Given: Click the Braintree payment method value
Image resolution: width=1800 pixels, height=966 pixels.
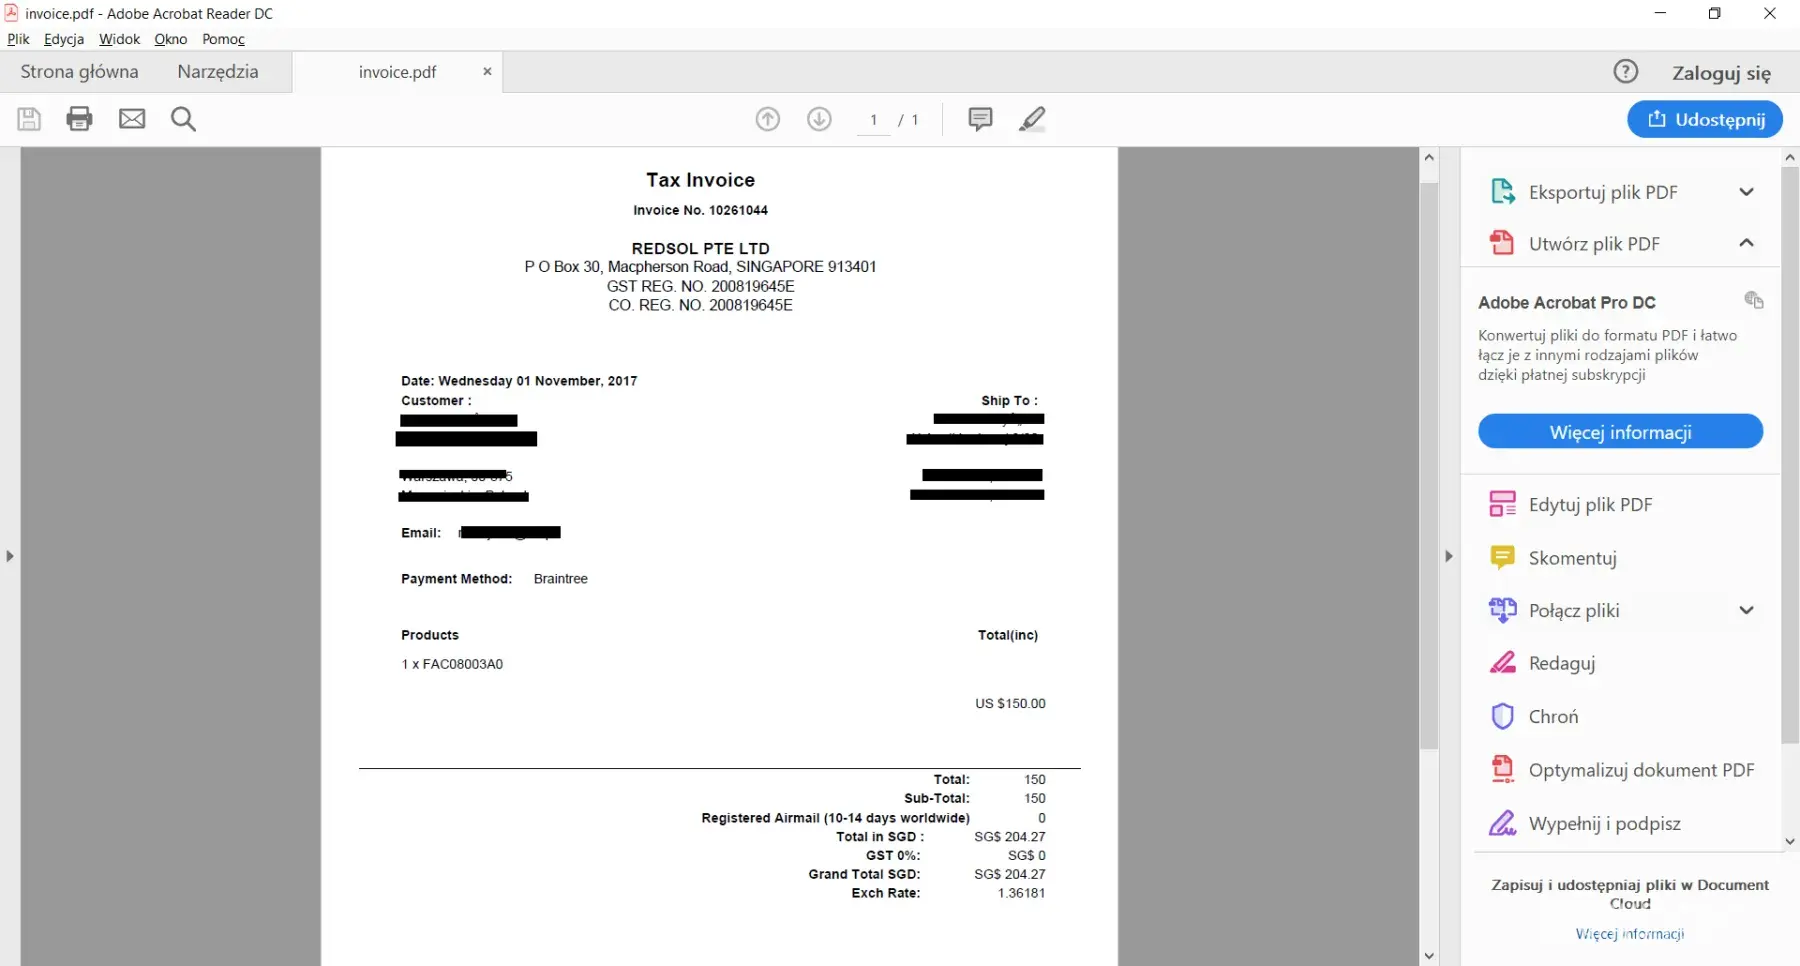Looking at the screenshot, I should click(561, 579).
